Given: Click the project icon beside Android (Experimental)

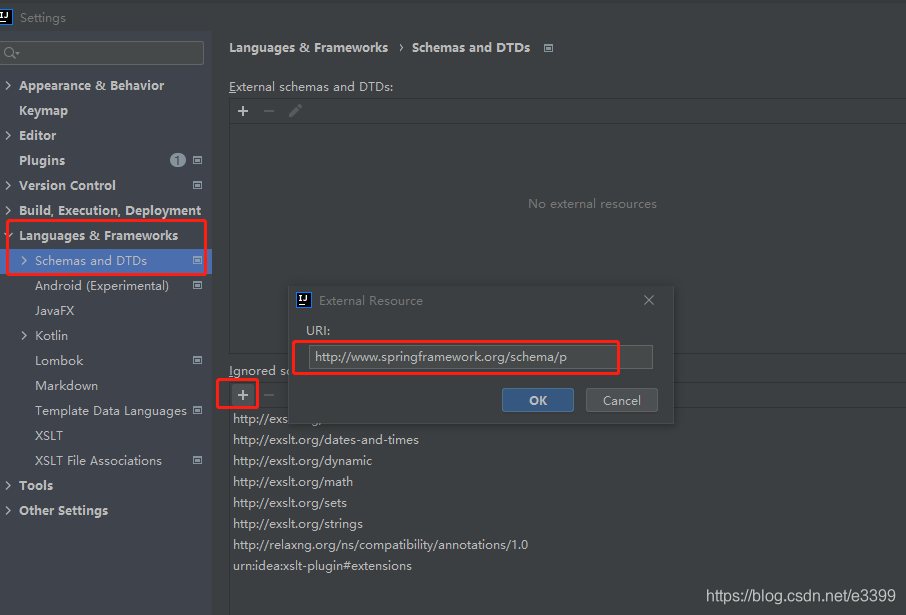Looking at the screenshot, I should tap(198, 285).
